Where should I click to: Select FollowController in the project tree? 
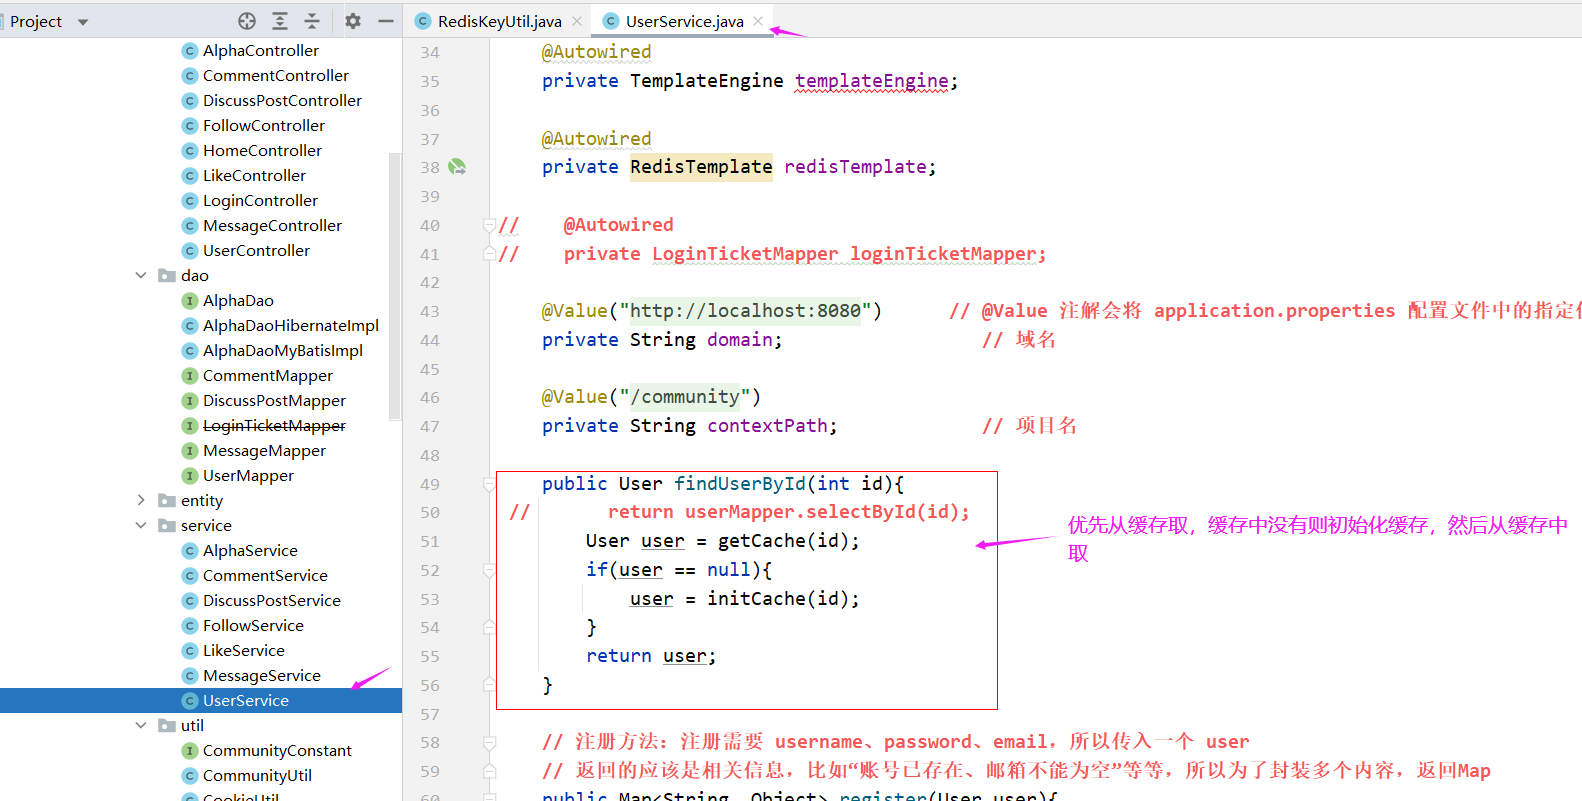(264, 125)
